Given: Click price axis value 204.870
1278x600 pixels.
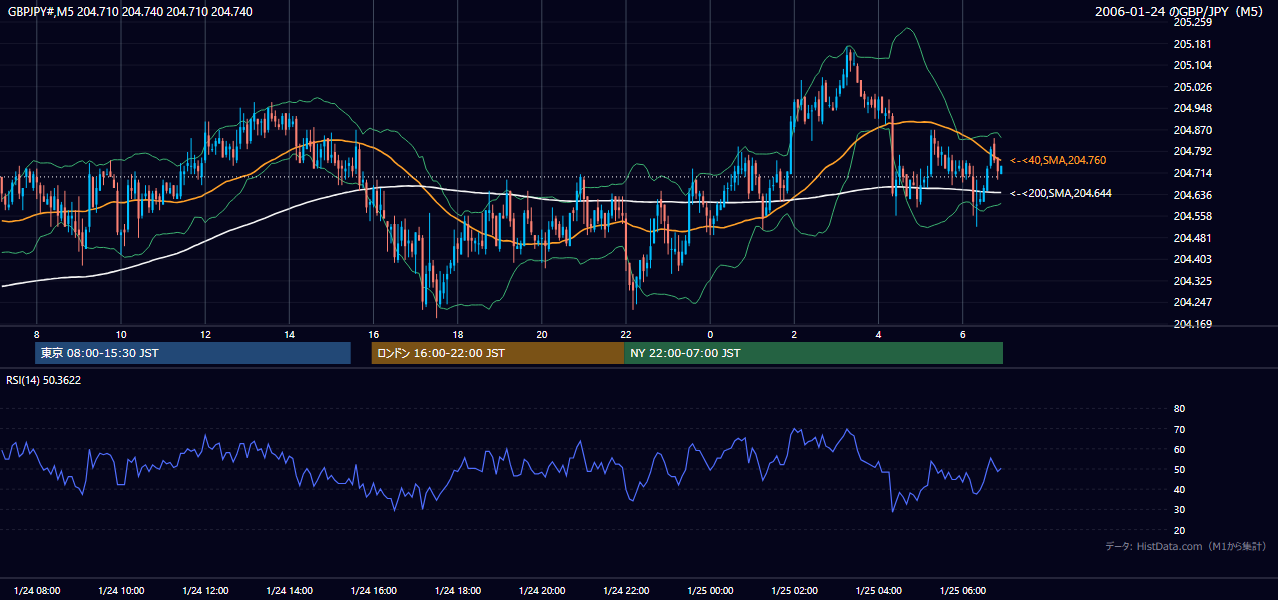Looking at the screenshot, I should [x=1192, y=130].
